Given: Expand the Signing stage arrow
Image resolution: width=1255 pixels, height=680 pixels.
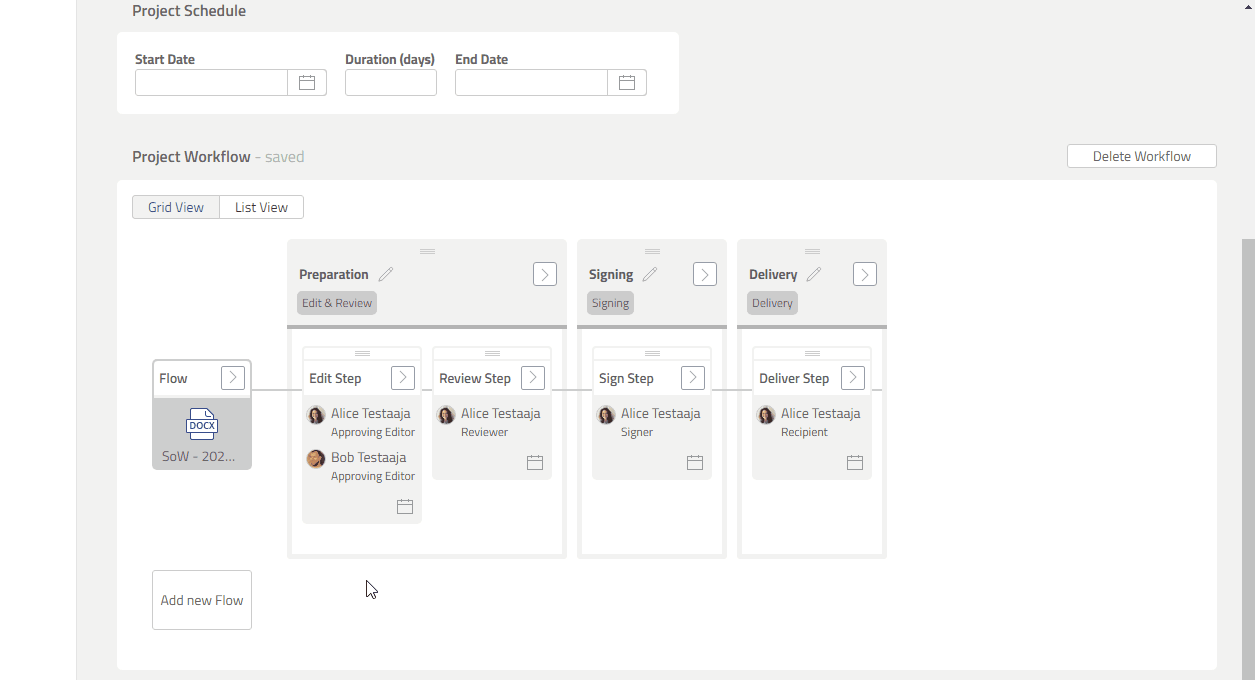Looking at the screenshot, I should [x=705, y=274].
